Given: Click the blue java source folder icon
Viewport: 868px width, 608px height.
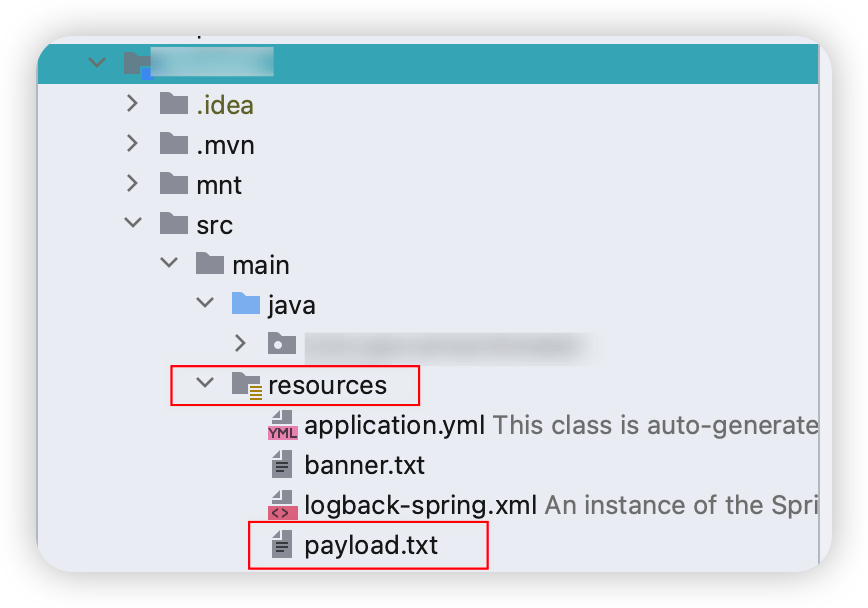Looking at the screenshot, I should [x=246, y=303].
